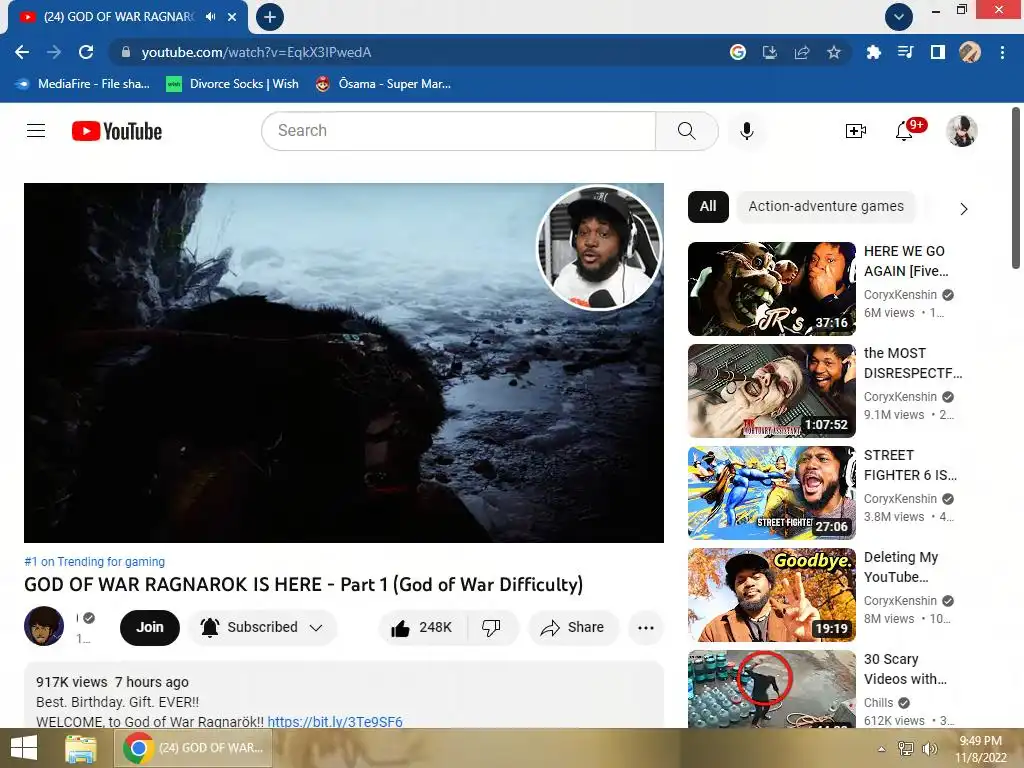Open Chrome three-dot menu
This screenshot has height=768, width=1024.
pos(1002,52)
